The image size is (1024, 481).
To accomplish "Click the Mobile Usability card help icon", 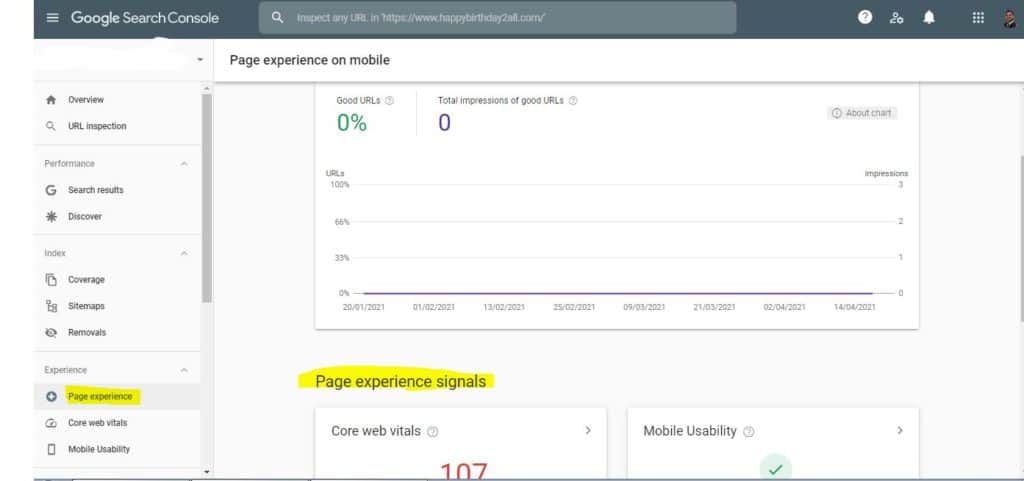I will click(x=748, y=431).
